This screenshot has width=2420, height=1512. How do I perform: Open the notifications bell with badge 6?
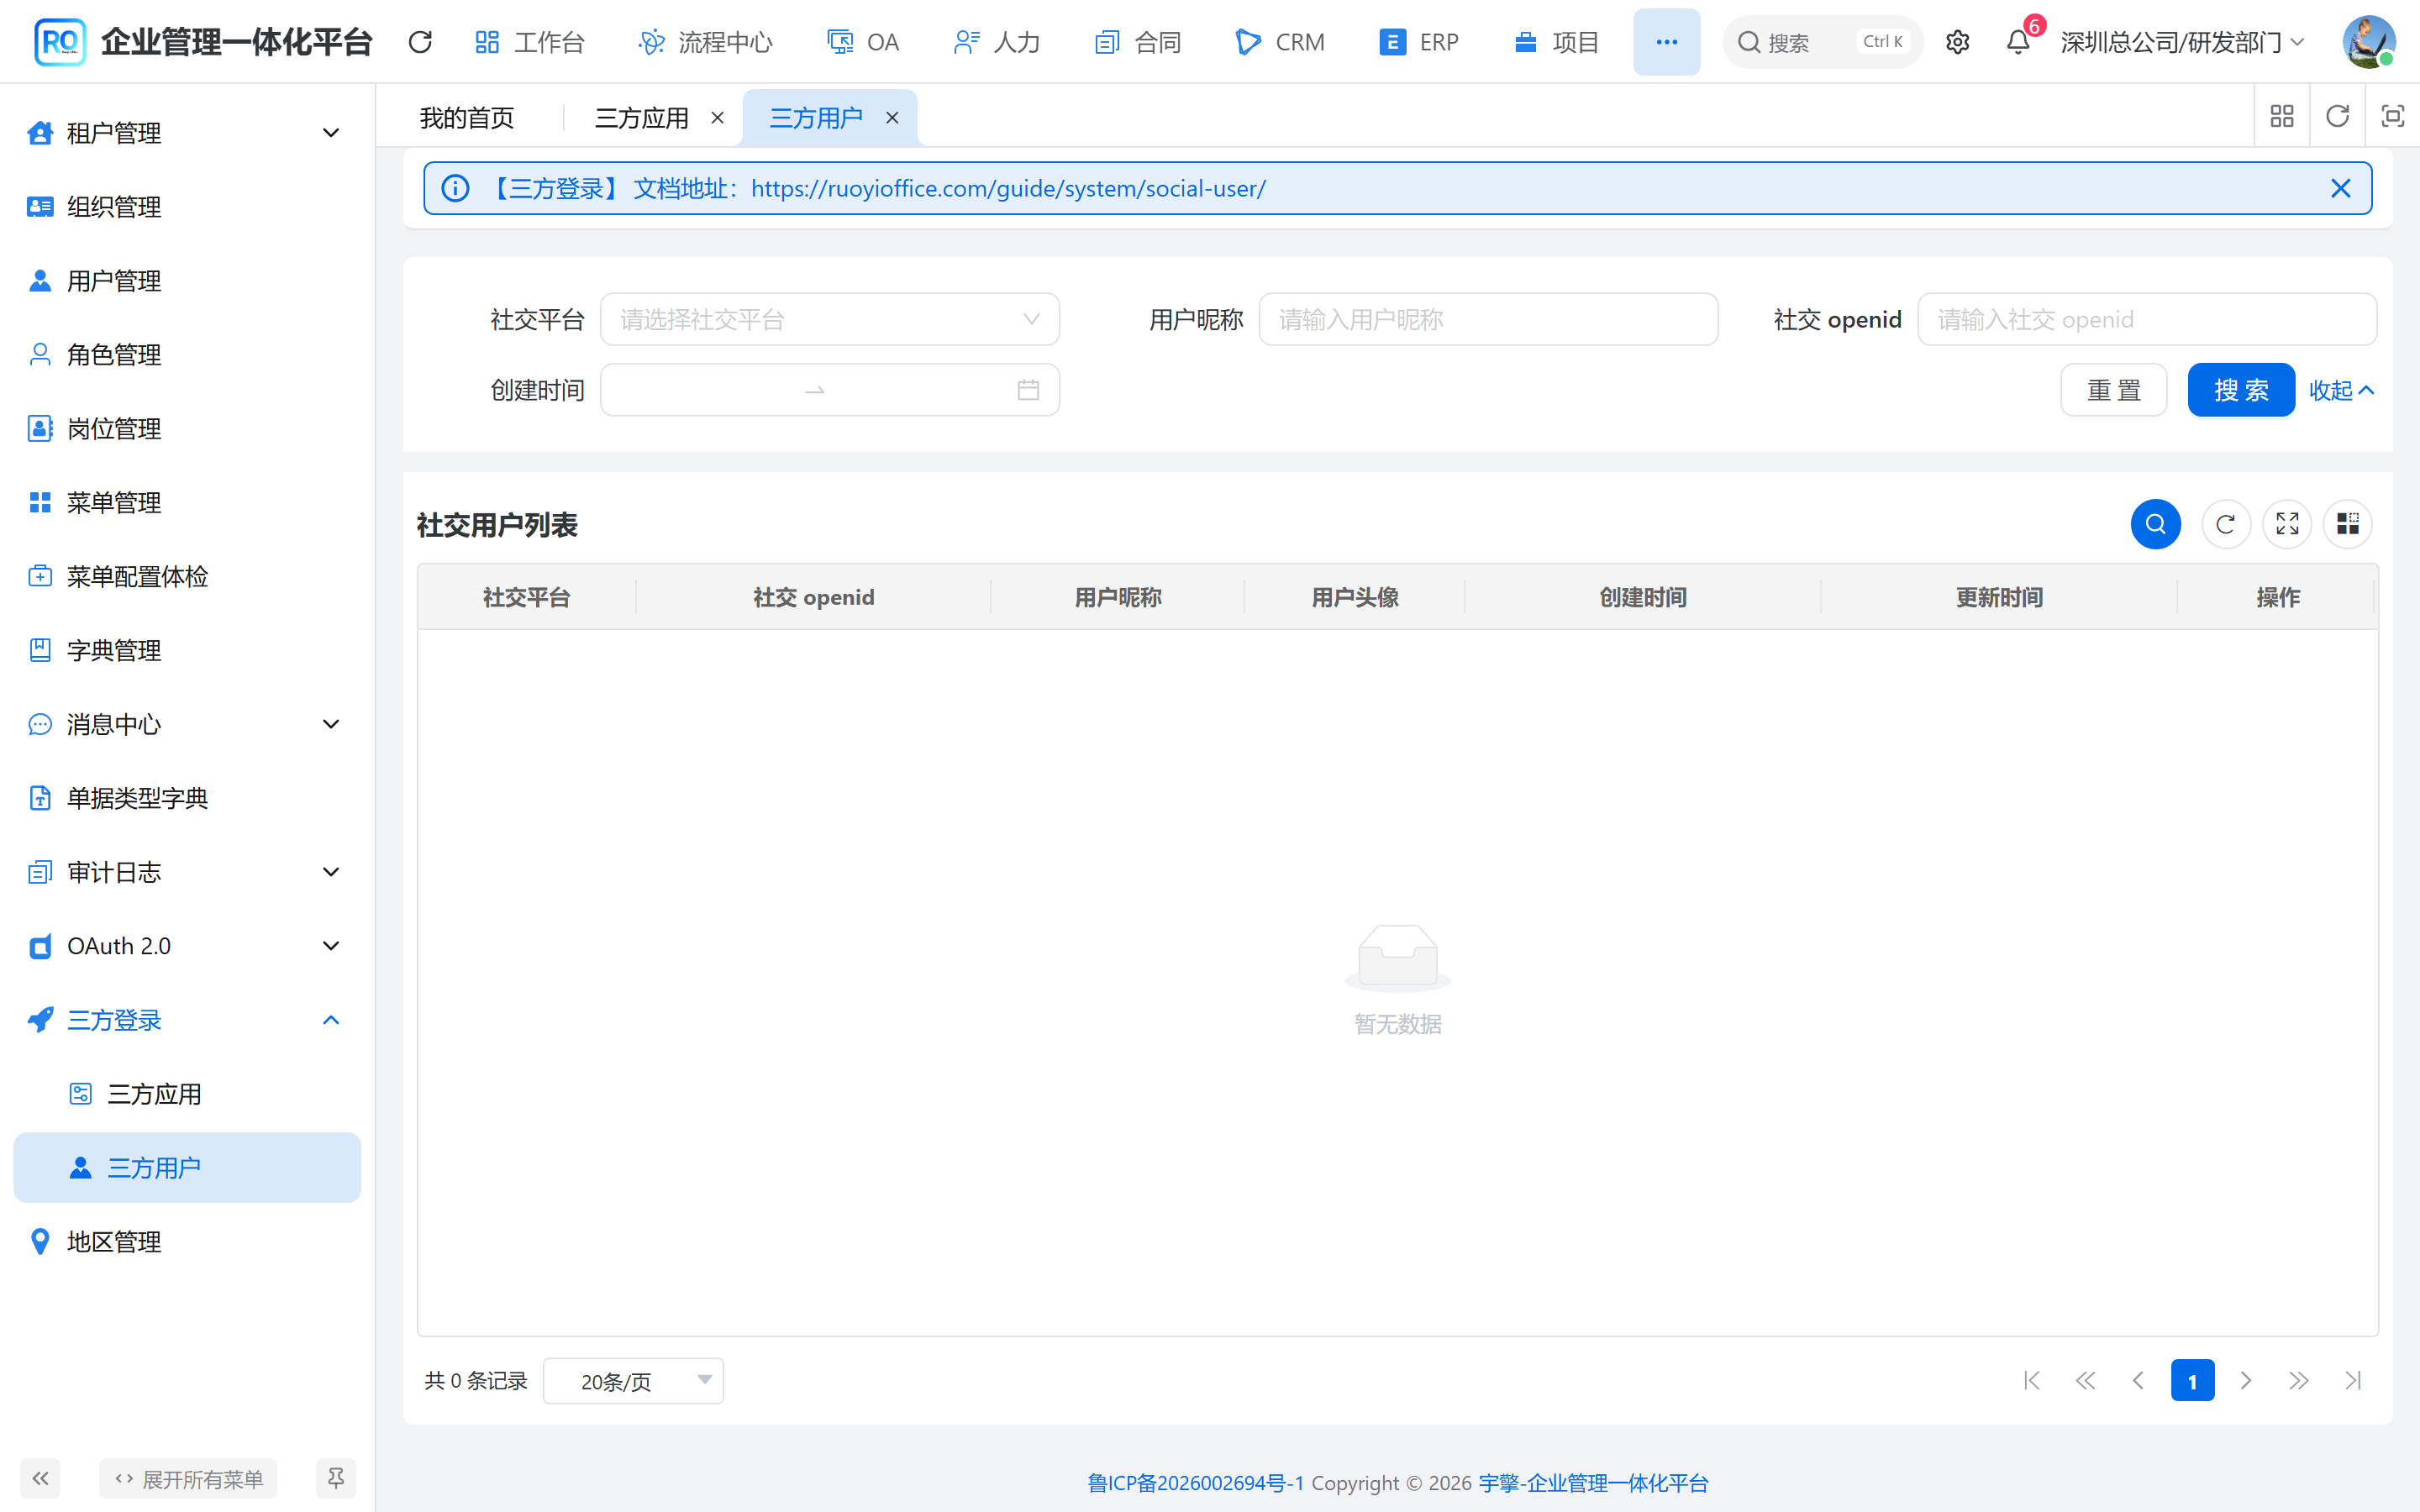coord(2019,42)
